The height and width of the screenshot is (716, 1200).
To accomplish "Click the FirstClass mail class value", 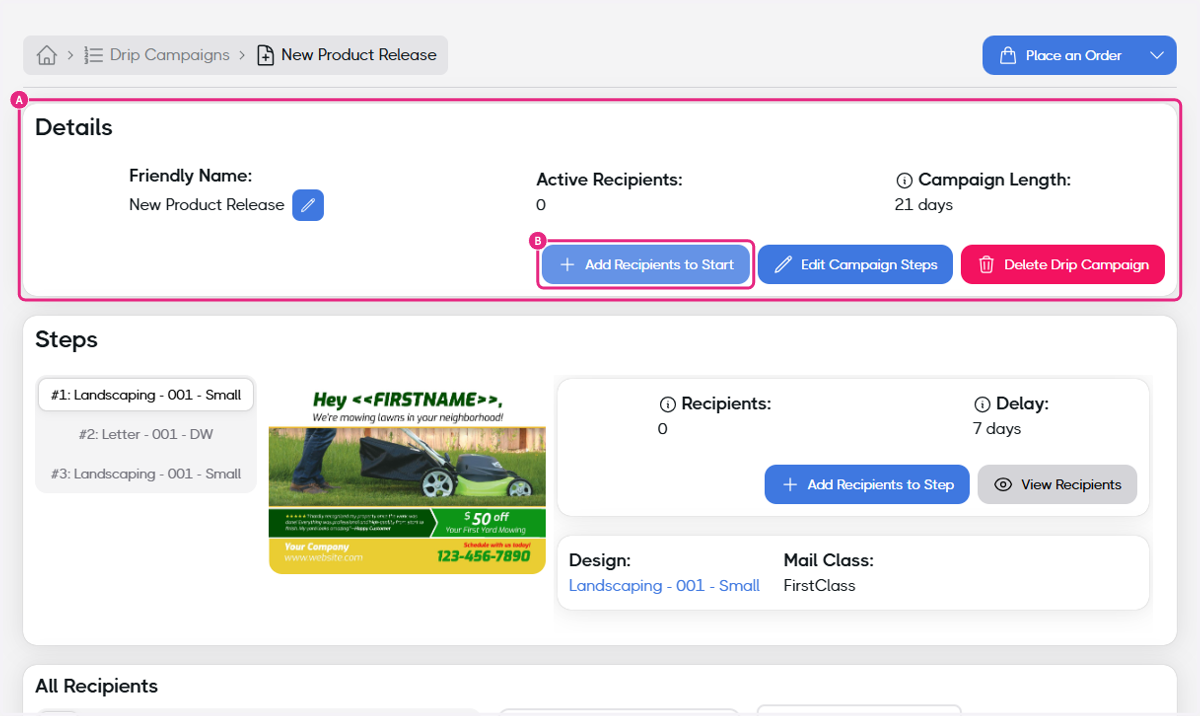I will (819, 586).
